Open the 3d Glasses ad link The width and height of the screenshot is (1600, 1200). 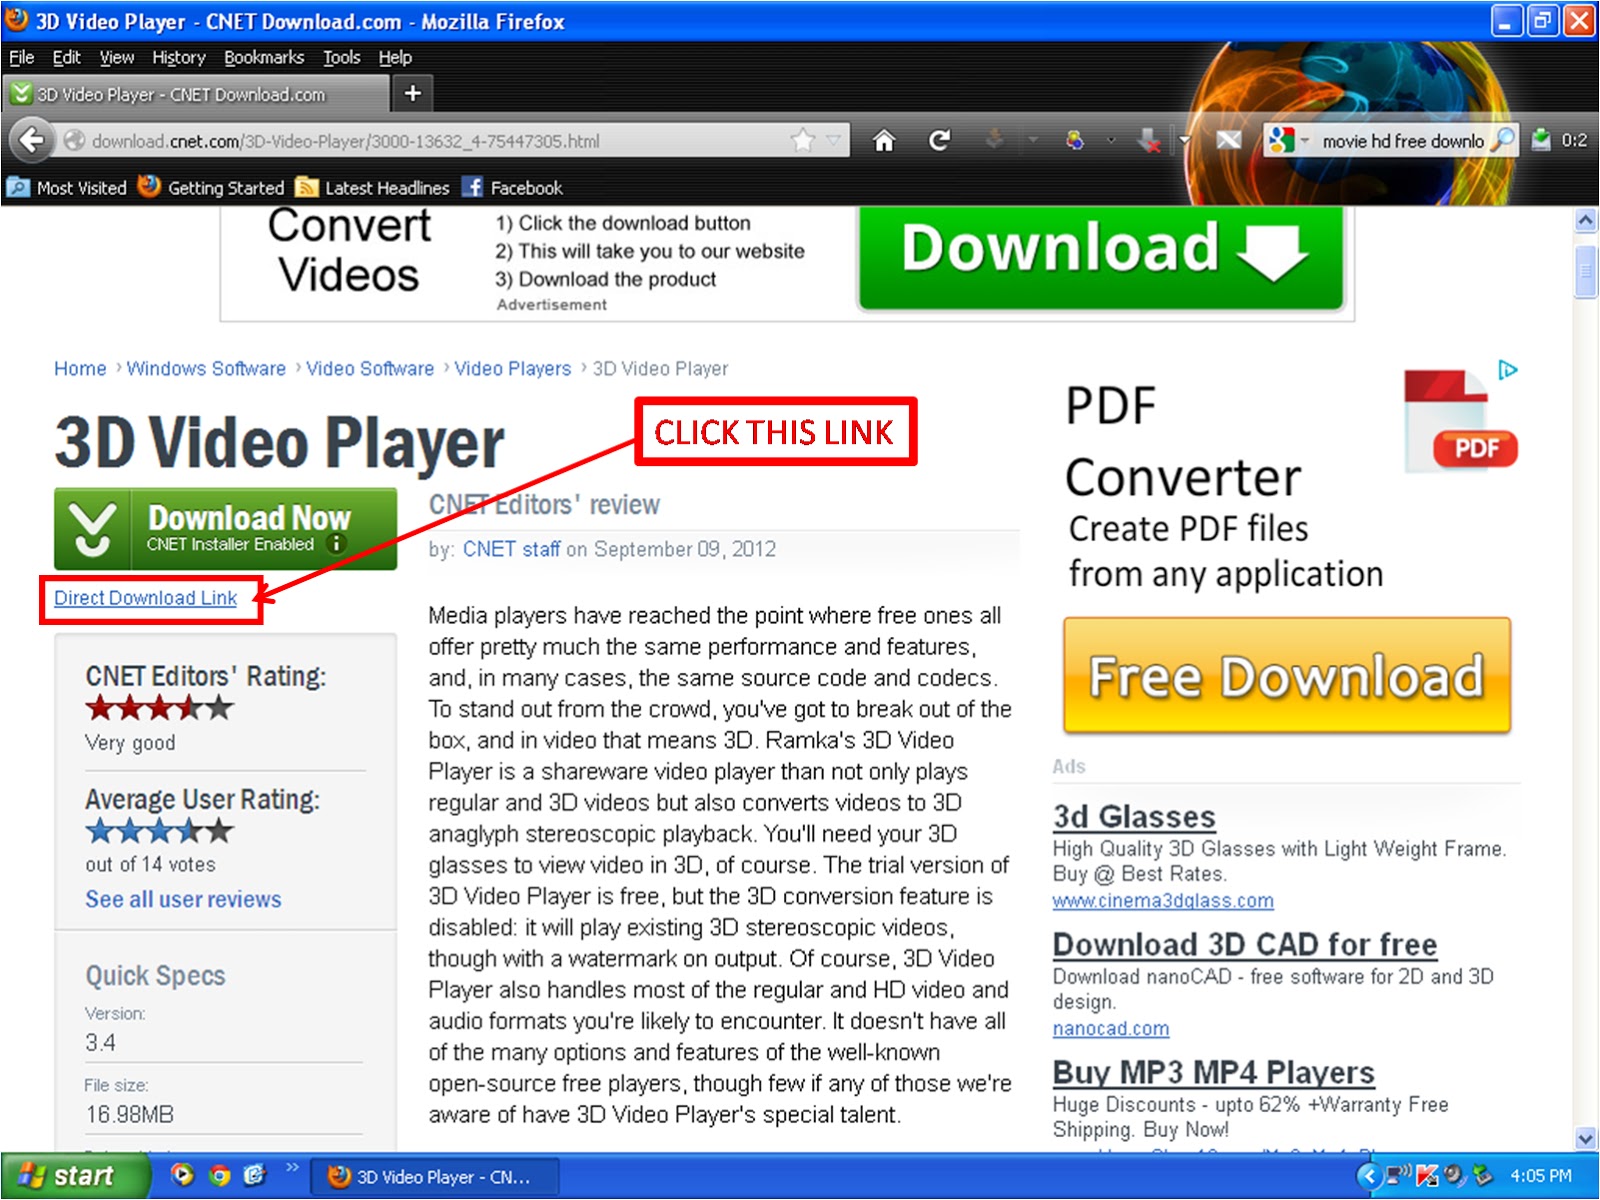point(1134,816)
